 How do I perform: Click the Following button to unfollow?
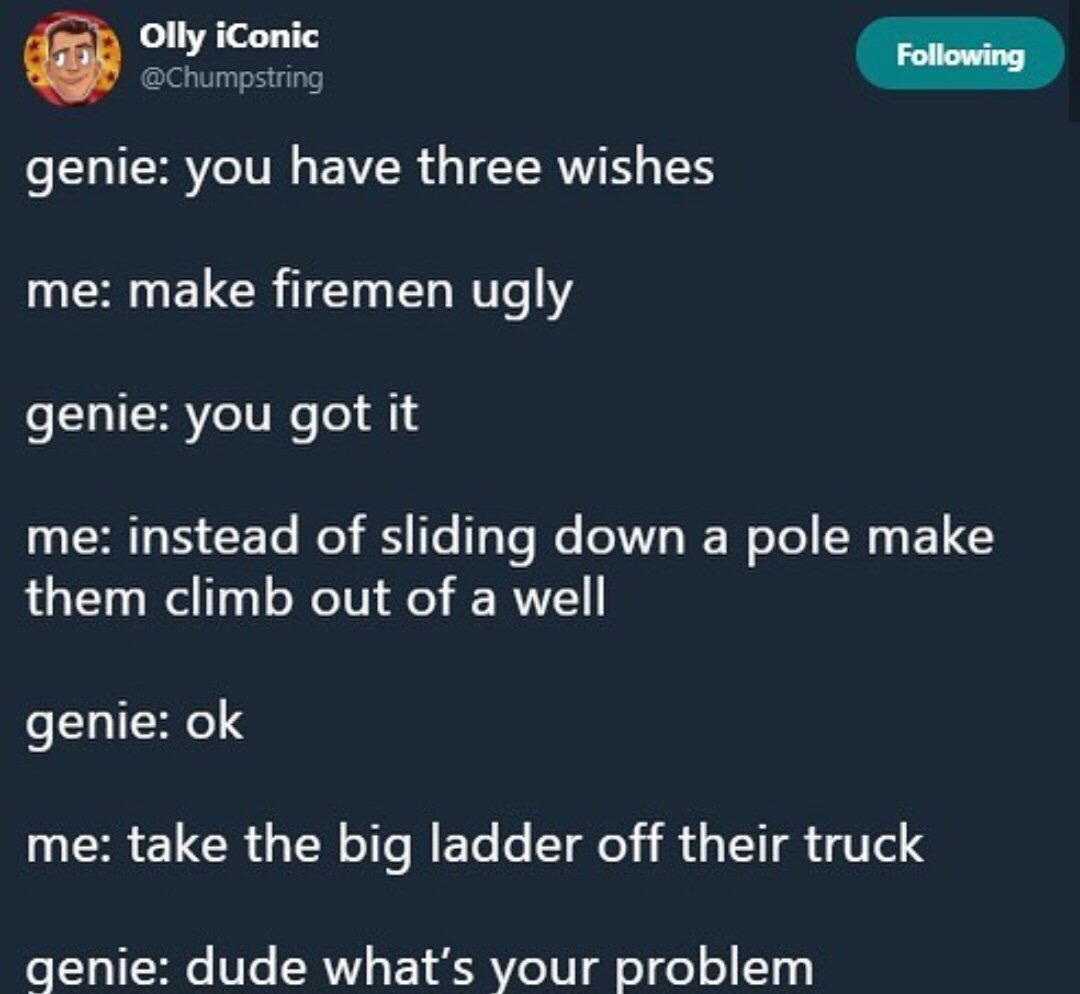click(960, 54)
